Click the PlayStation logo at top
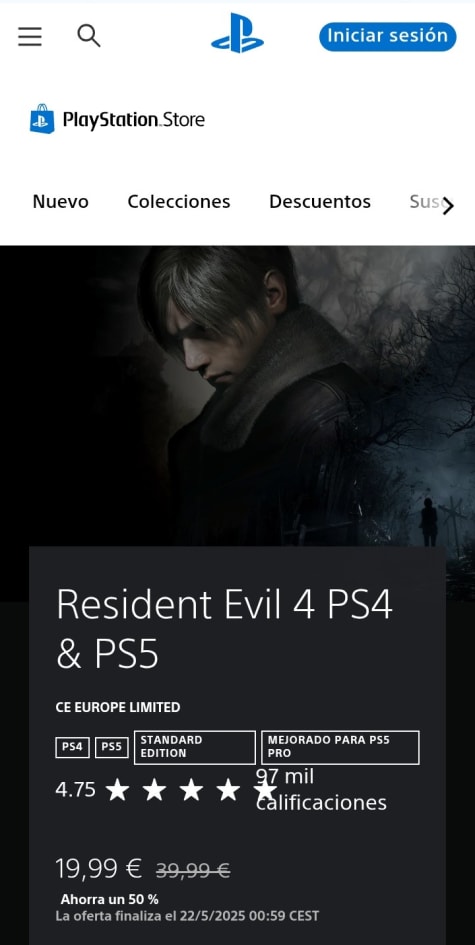 (x=238, y=34)
